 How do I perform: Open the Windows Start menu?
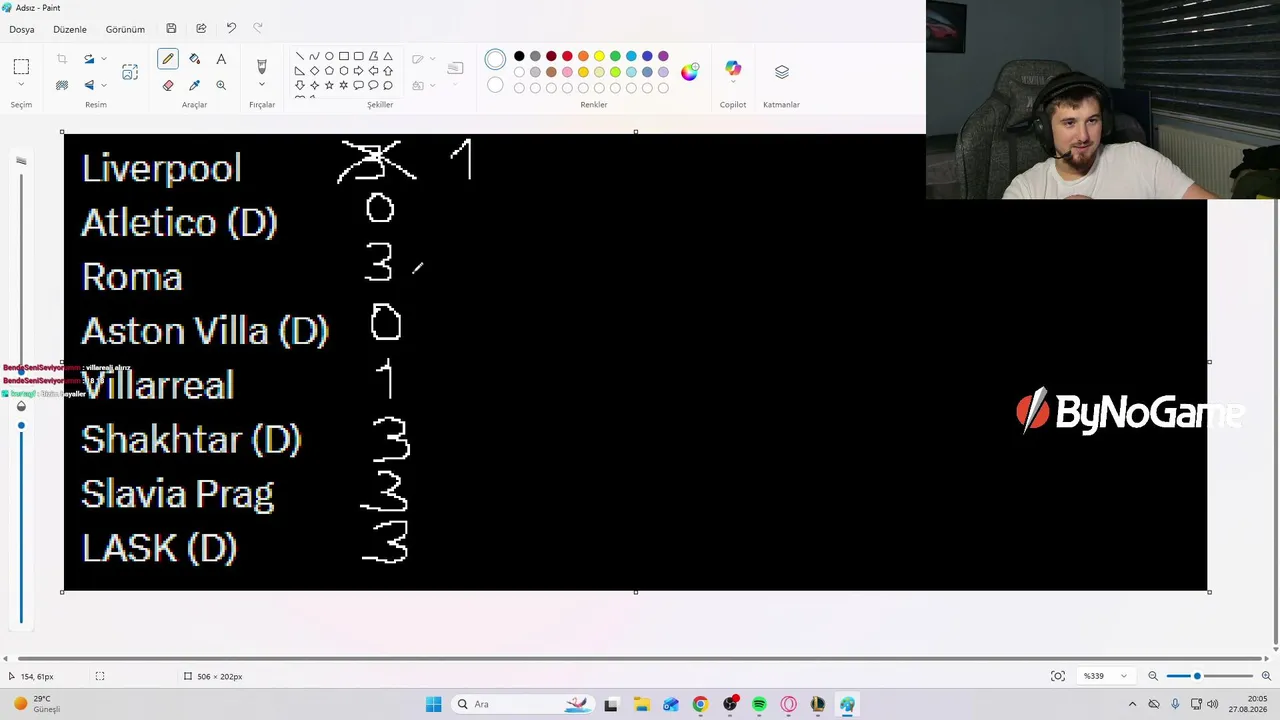point(433,704)
